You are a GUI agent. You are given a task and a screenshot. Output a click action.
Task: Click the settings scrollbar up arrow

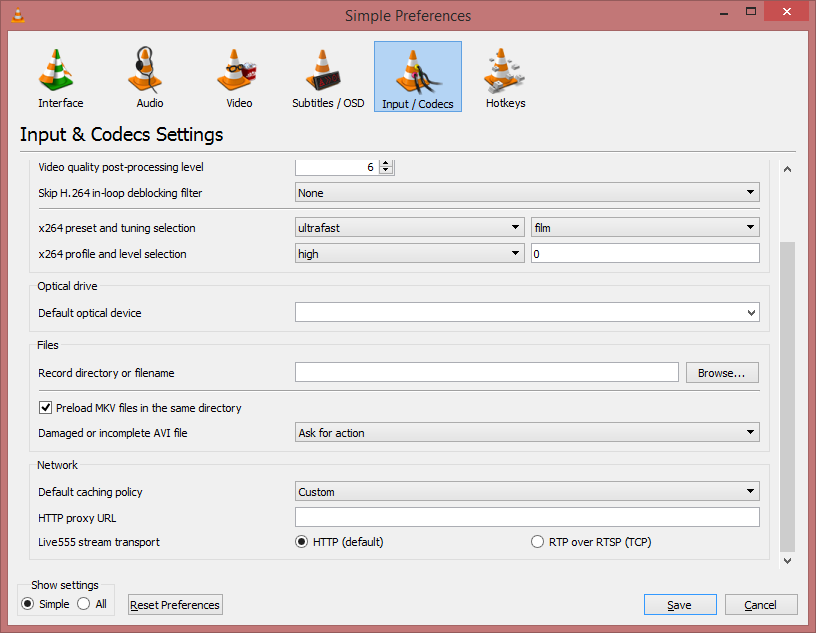(x=787, y=169)
